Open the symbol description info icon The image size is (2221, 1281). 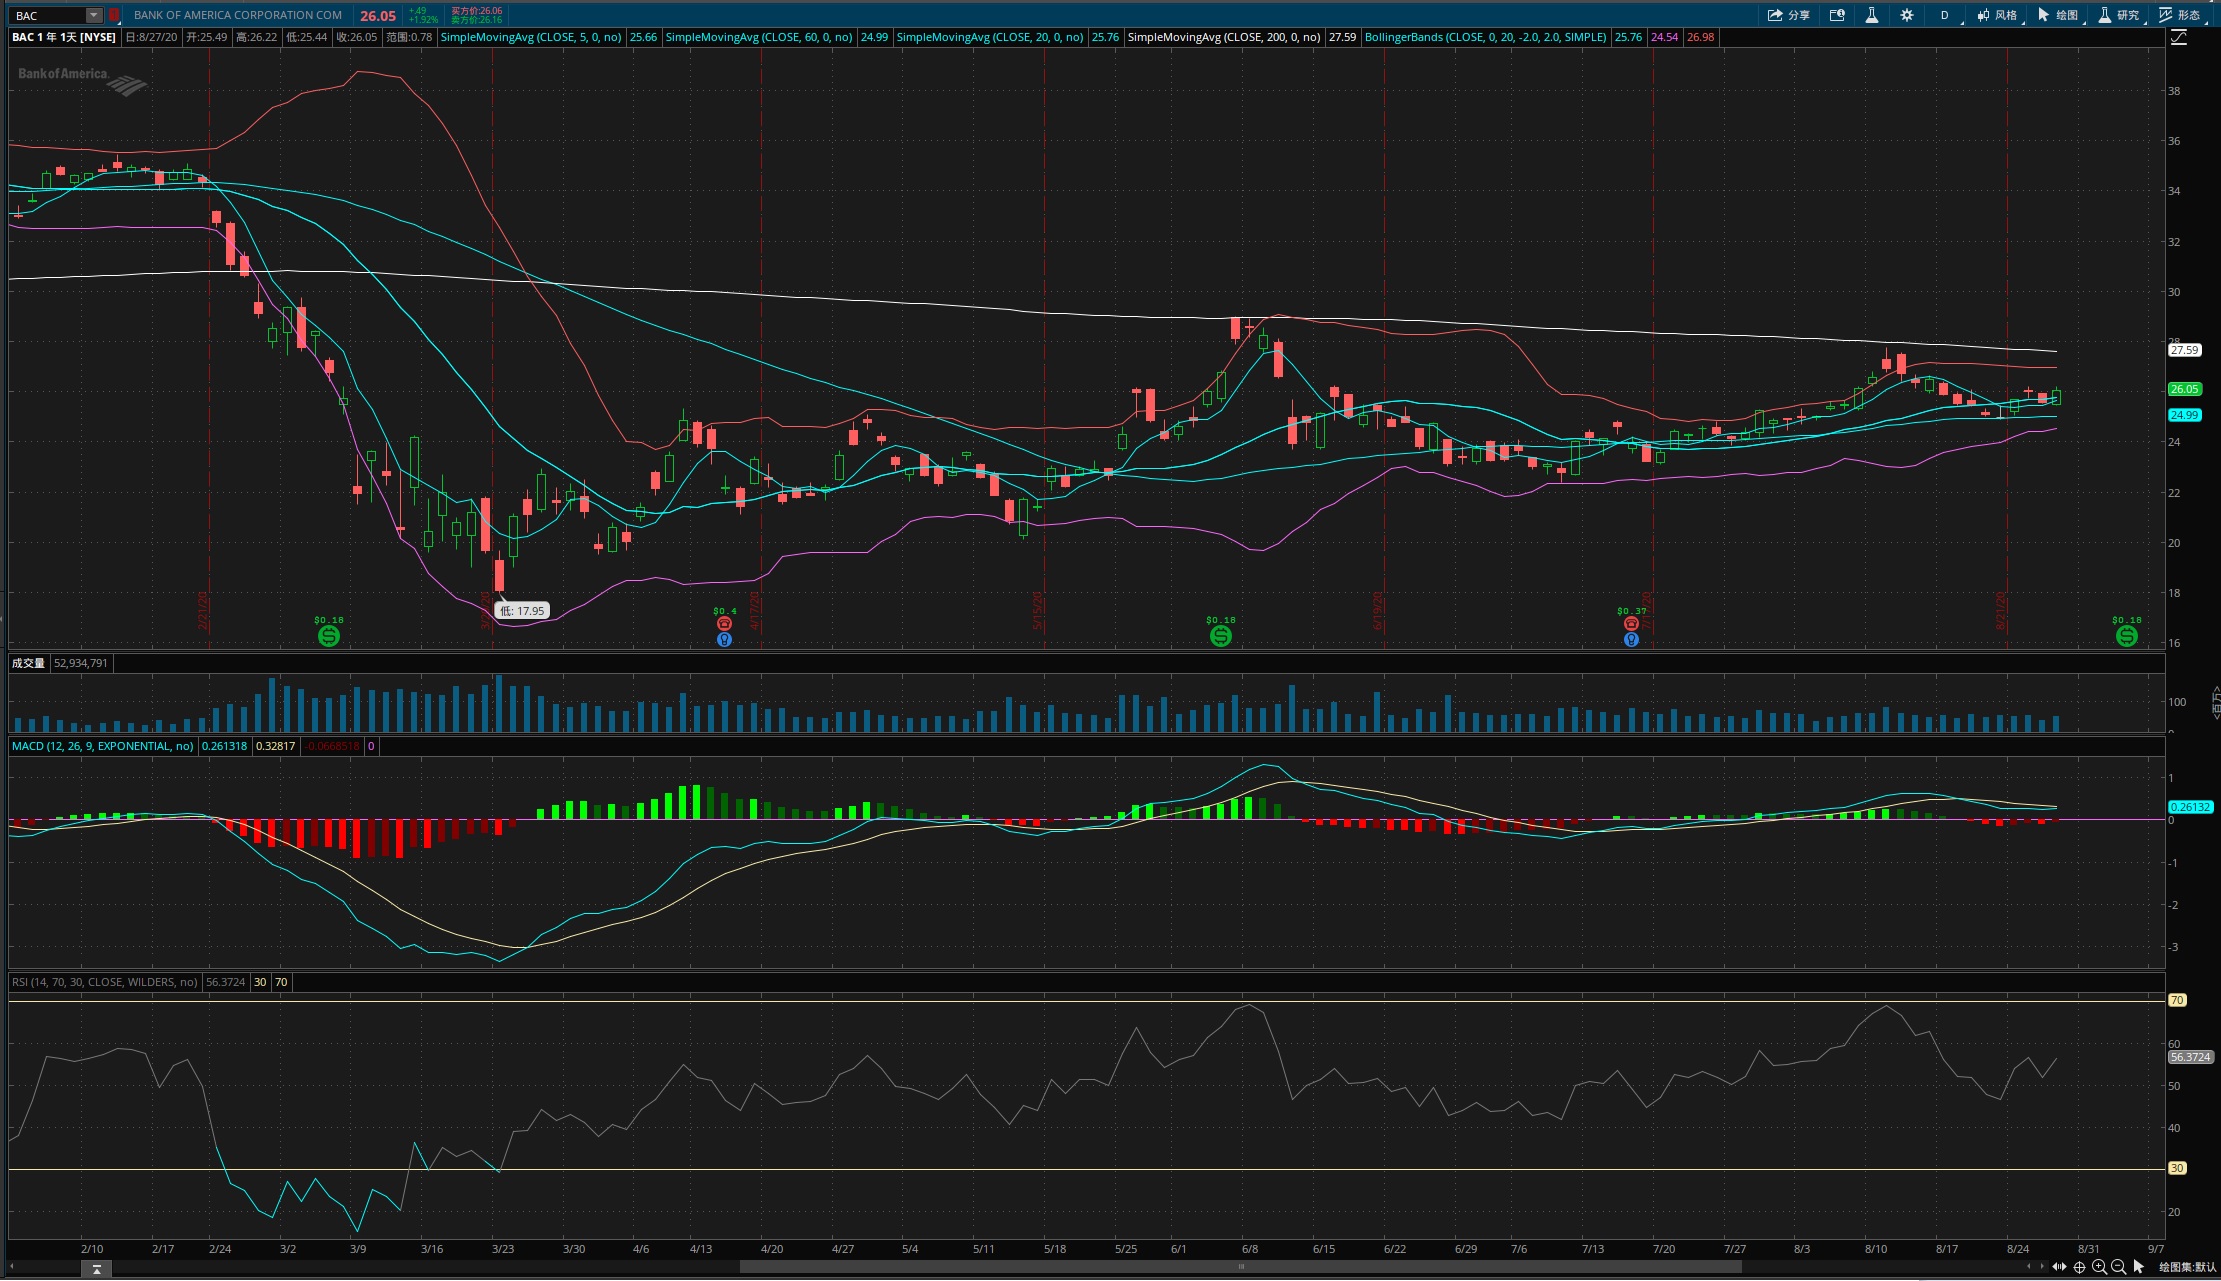pos(1837,15)
